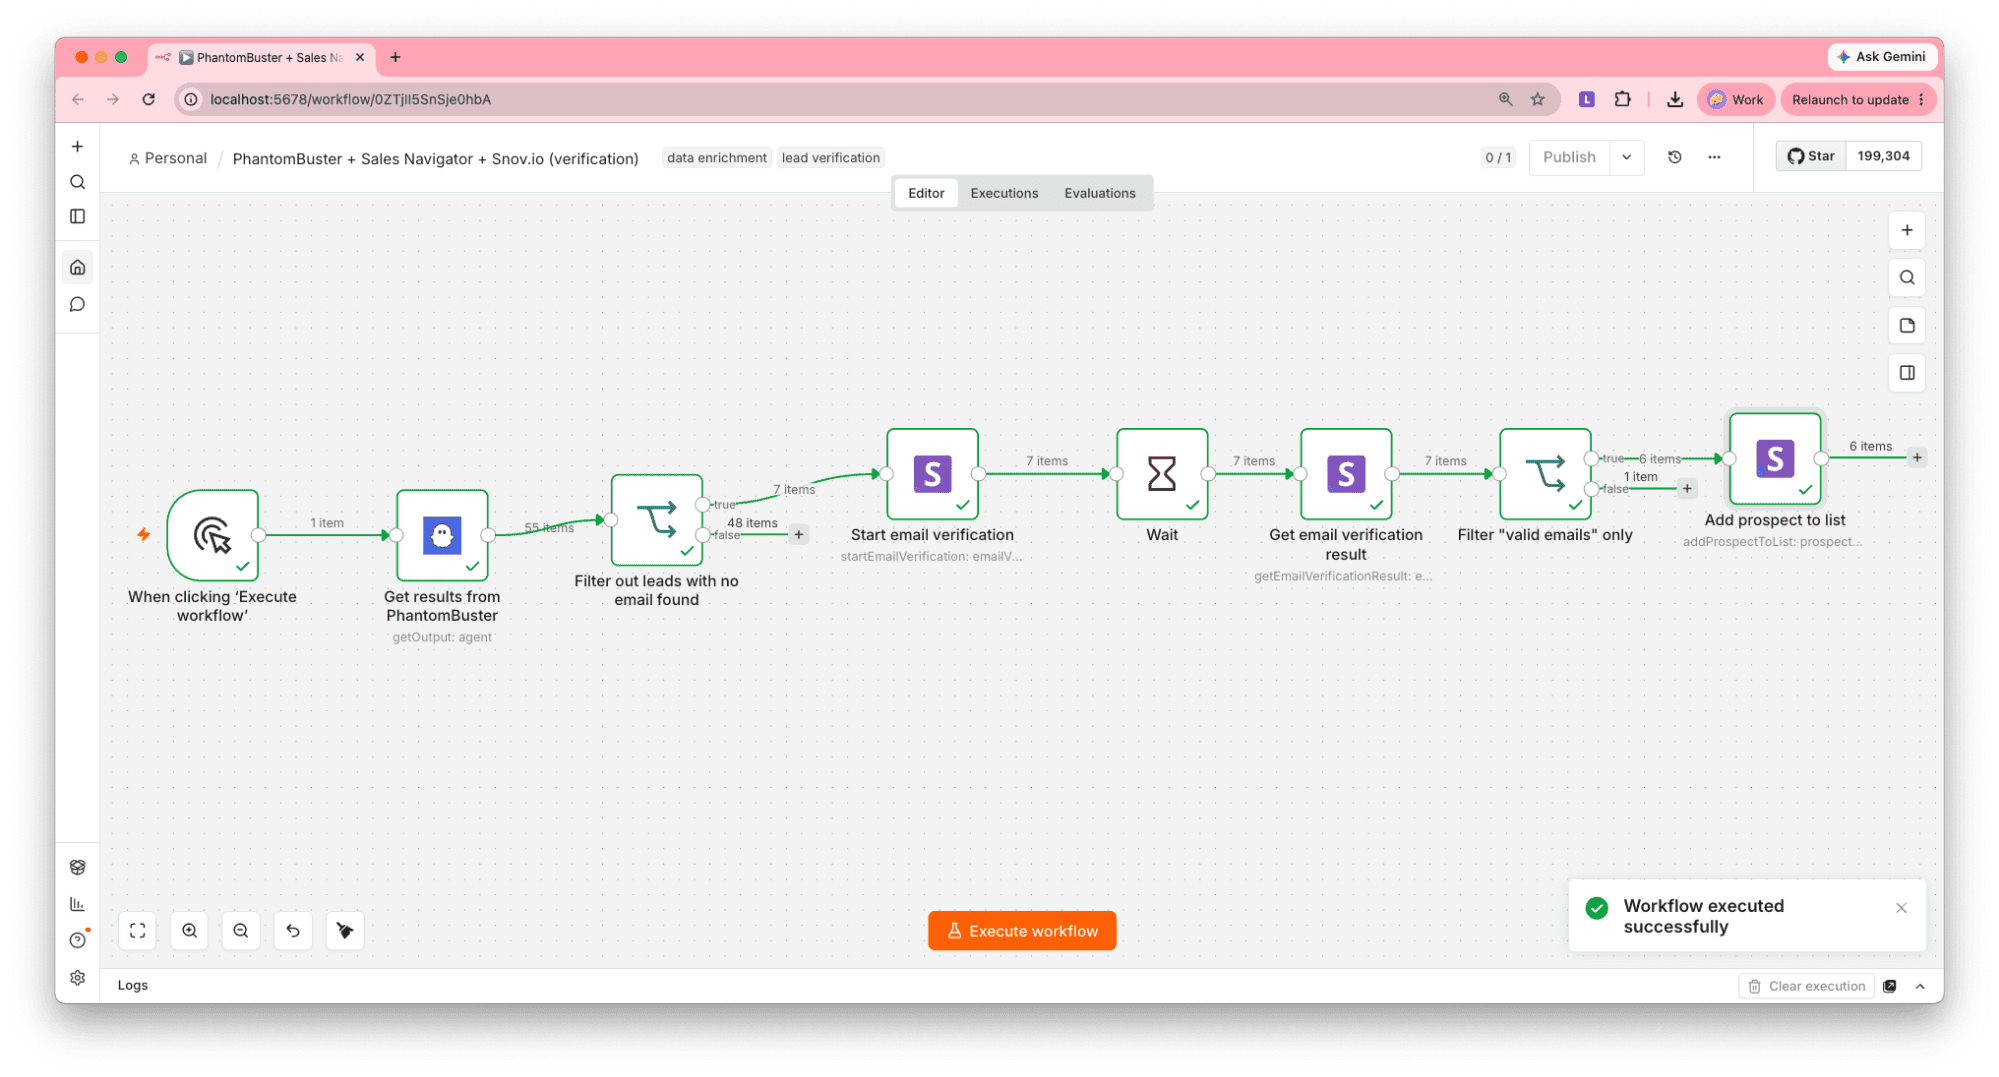The height and width of the screenshot is (1077, 1999).
Task: Search nodes with canvas magnifier button
Action: [x=1907, y=278]
